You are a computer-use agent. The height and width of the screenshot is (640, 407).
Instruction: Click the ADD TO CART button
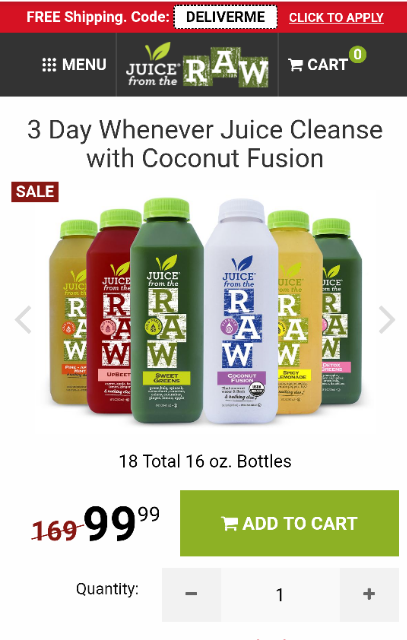pos(289,523)
